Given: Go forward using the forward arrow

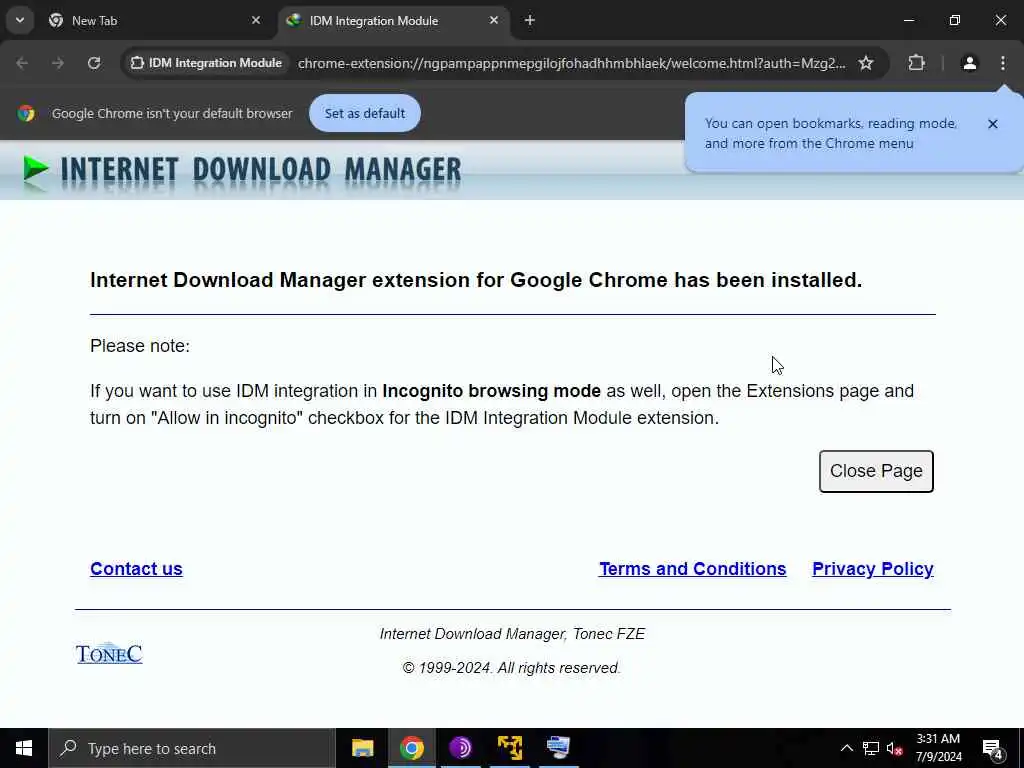Looking at the screenshot, I should [58, 63].
